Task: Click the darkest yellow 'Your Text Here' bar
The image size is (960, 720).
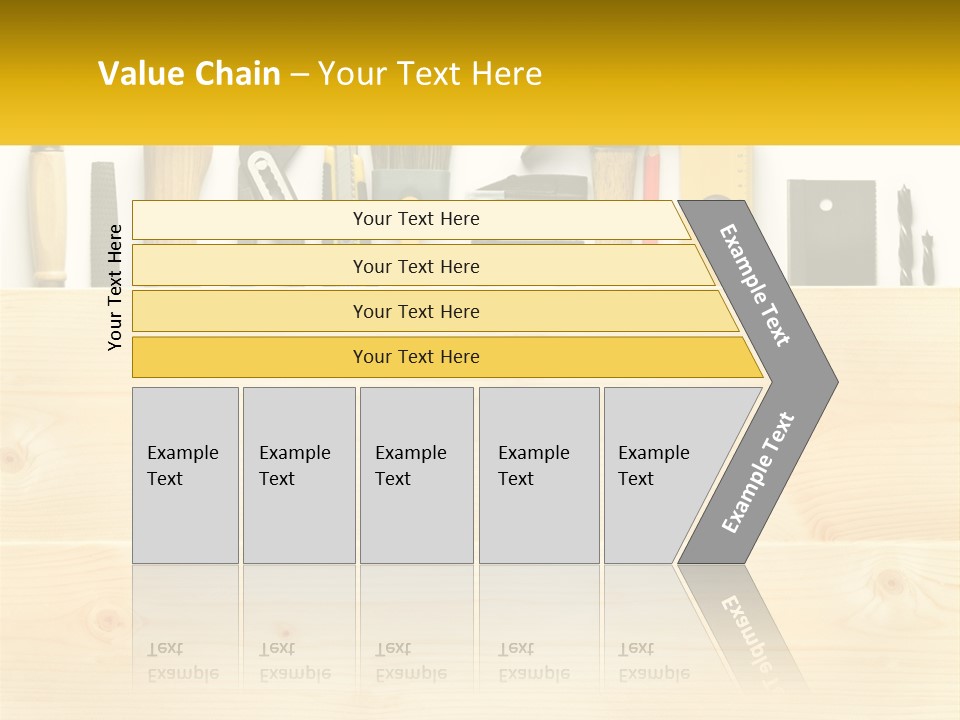Action: pos(448,357)
